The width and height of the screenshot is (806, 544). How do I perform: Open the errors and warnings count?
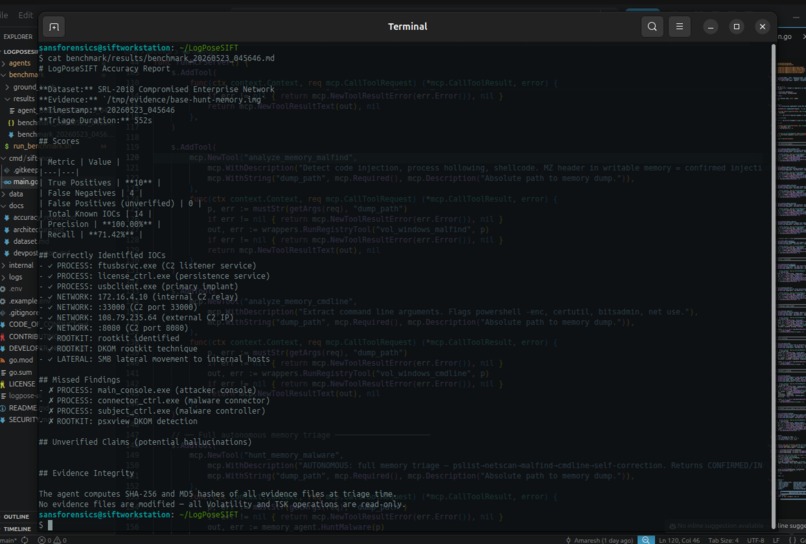[x=52, y=540]
